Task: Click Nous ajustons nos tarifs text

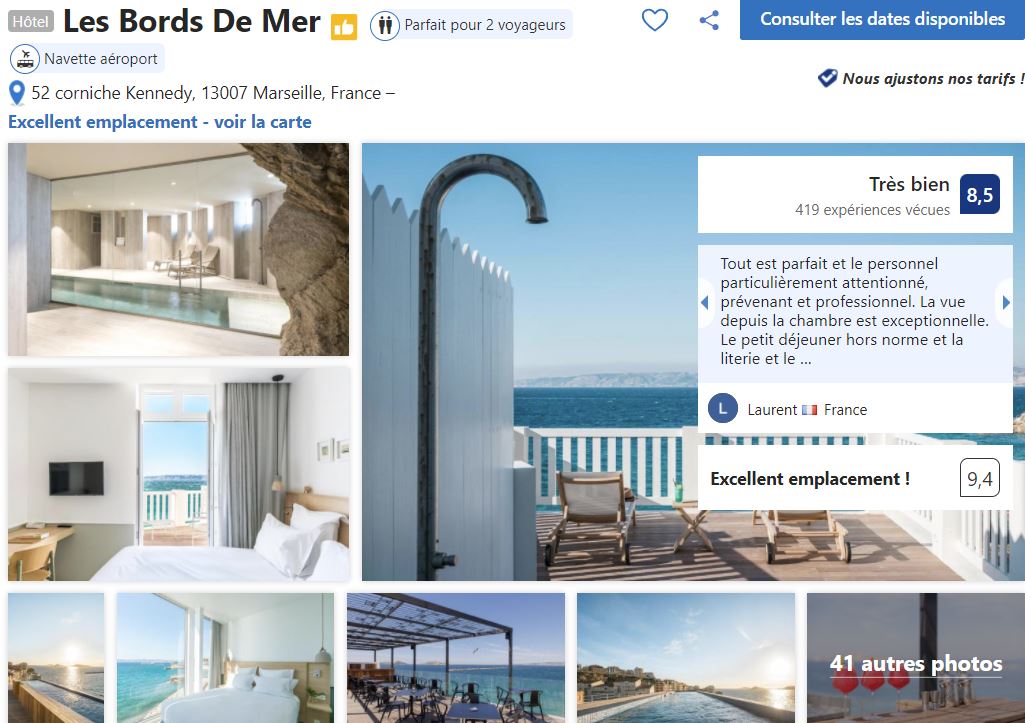Action: [933, 78]
